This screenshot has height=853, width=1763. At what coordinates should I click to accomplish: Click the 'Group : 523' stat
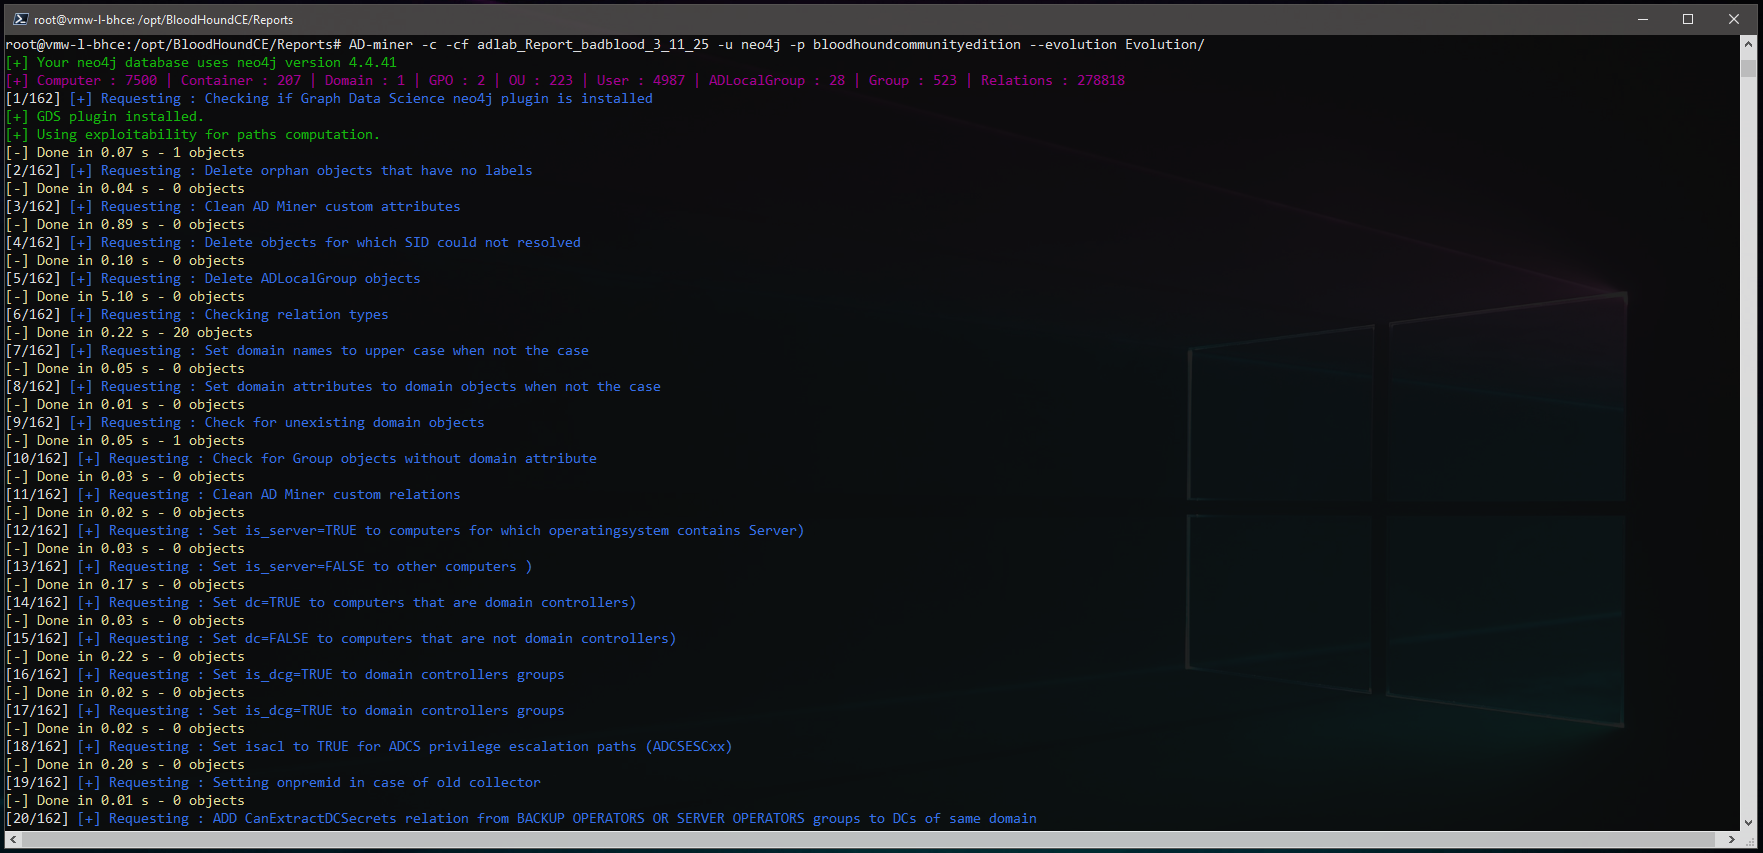(x=913, y=80)
